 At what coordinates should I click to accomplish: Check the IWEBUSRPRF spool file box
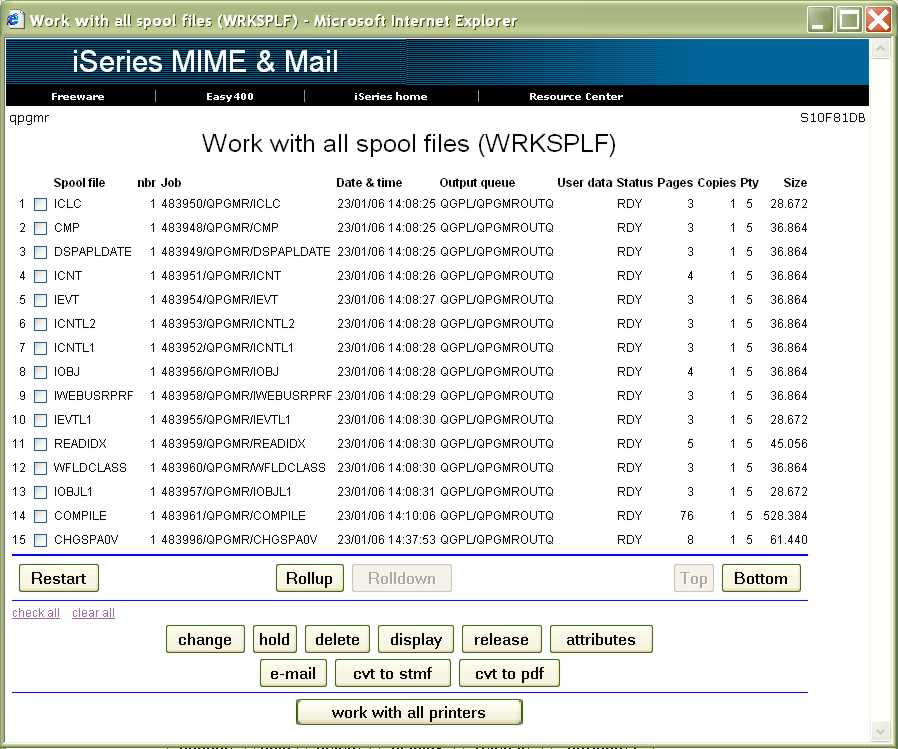[40, 396]
